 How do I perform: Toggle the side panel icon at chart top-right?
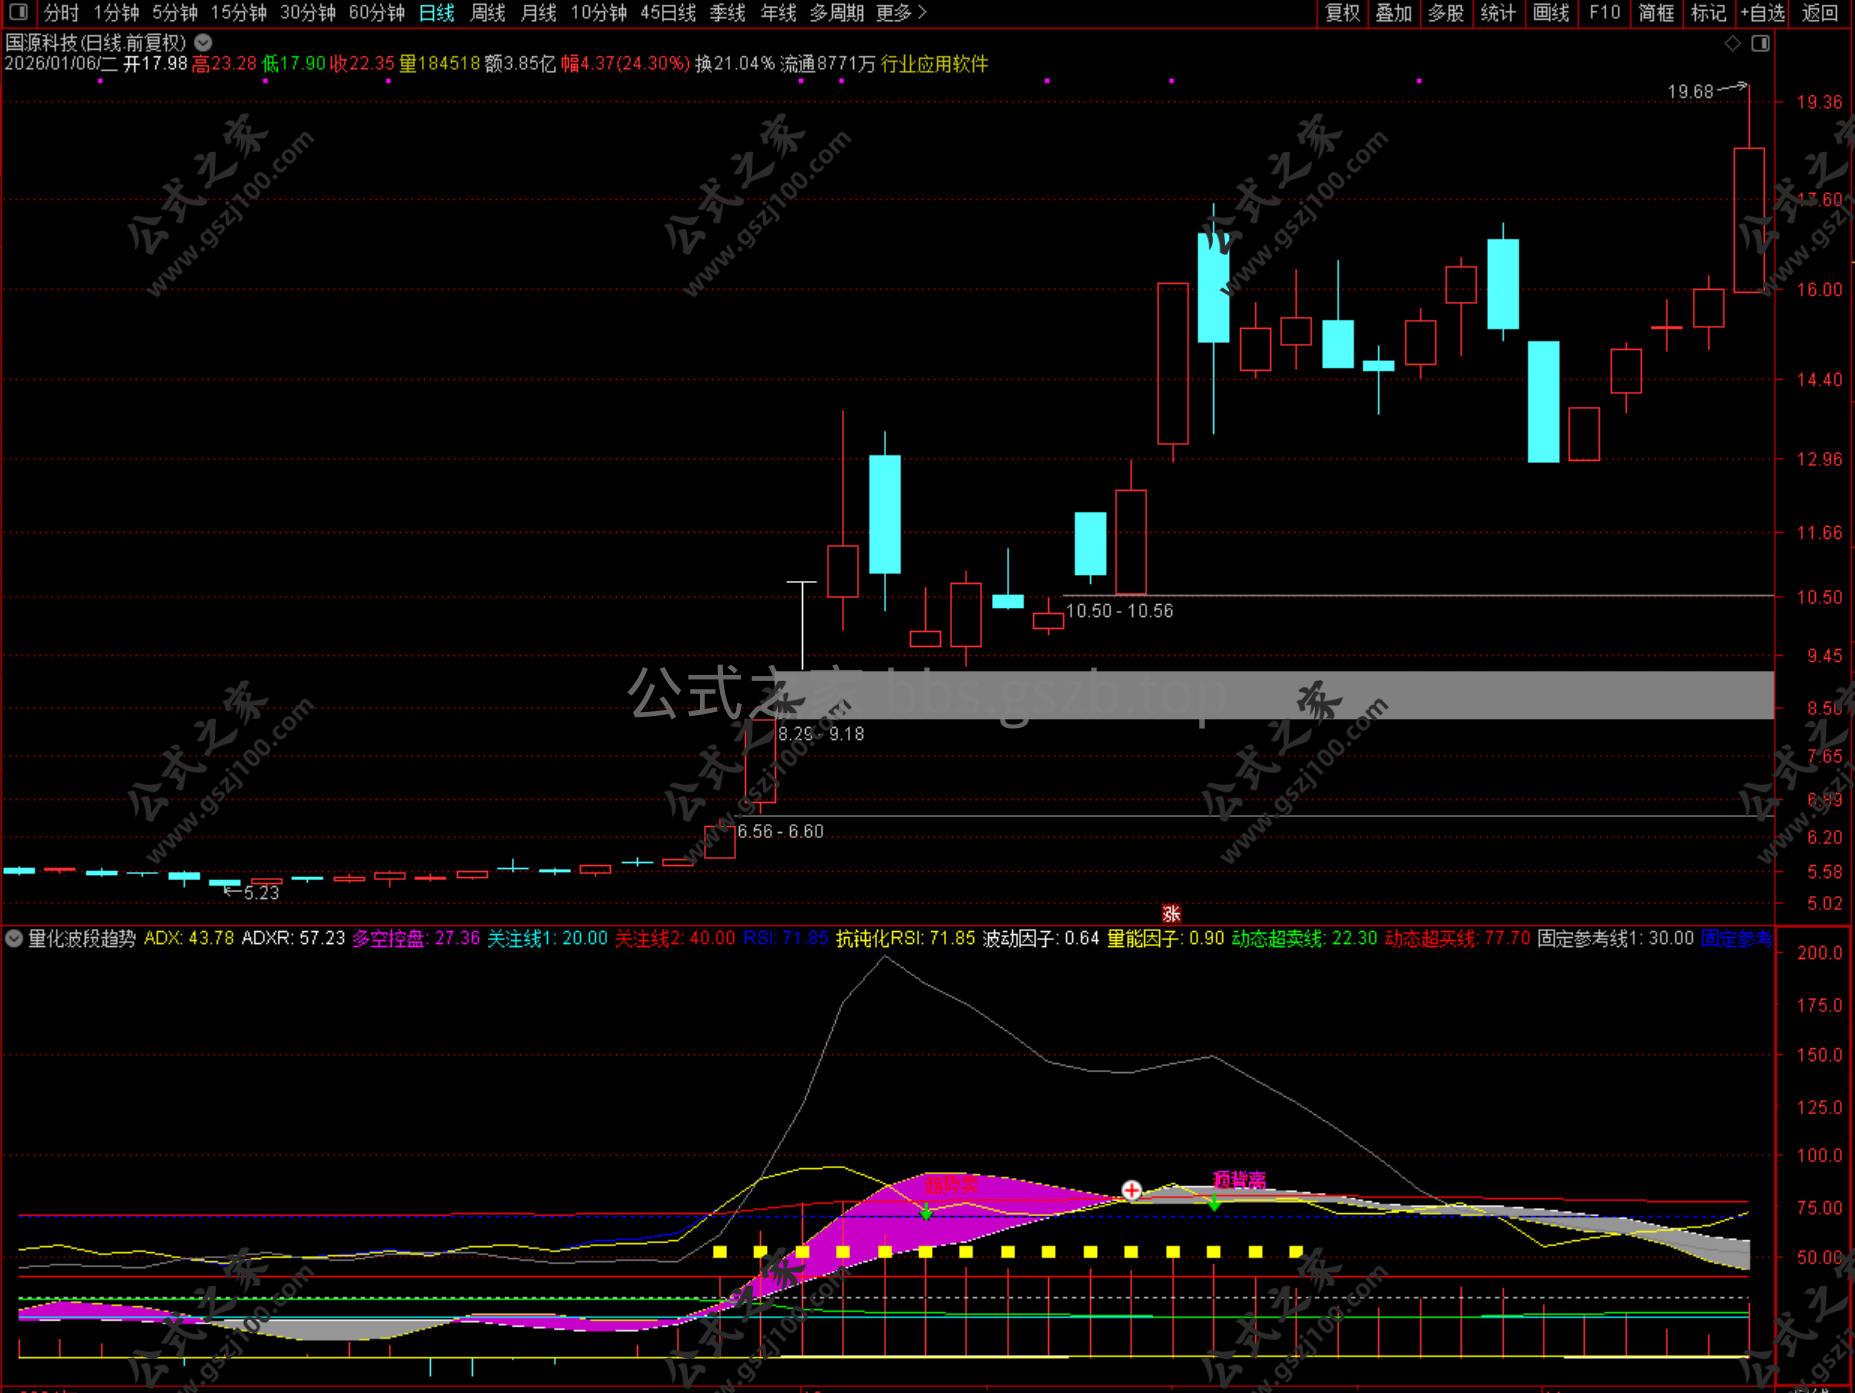(1761, 43)
